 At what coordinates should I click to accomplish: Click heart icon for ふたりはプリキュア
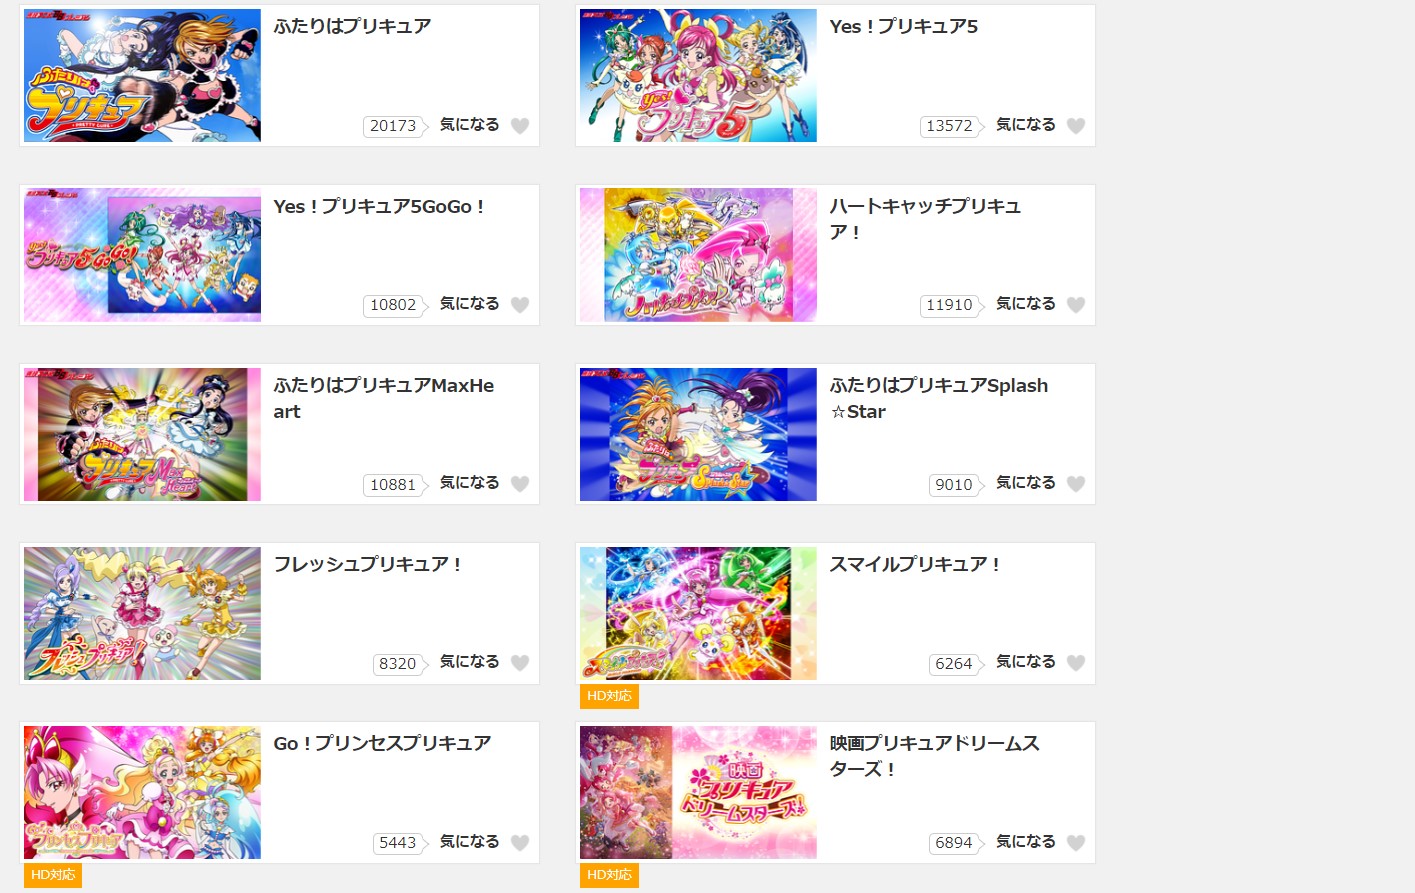coord(520,126)
